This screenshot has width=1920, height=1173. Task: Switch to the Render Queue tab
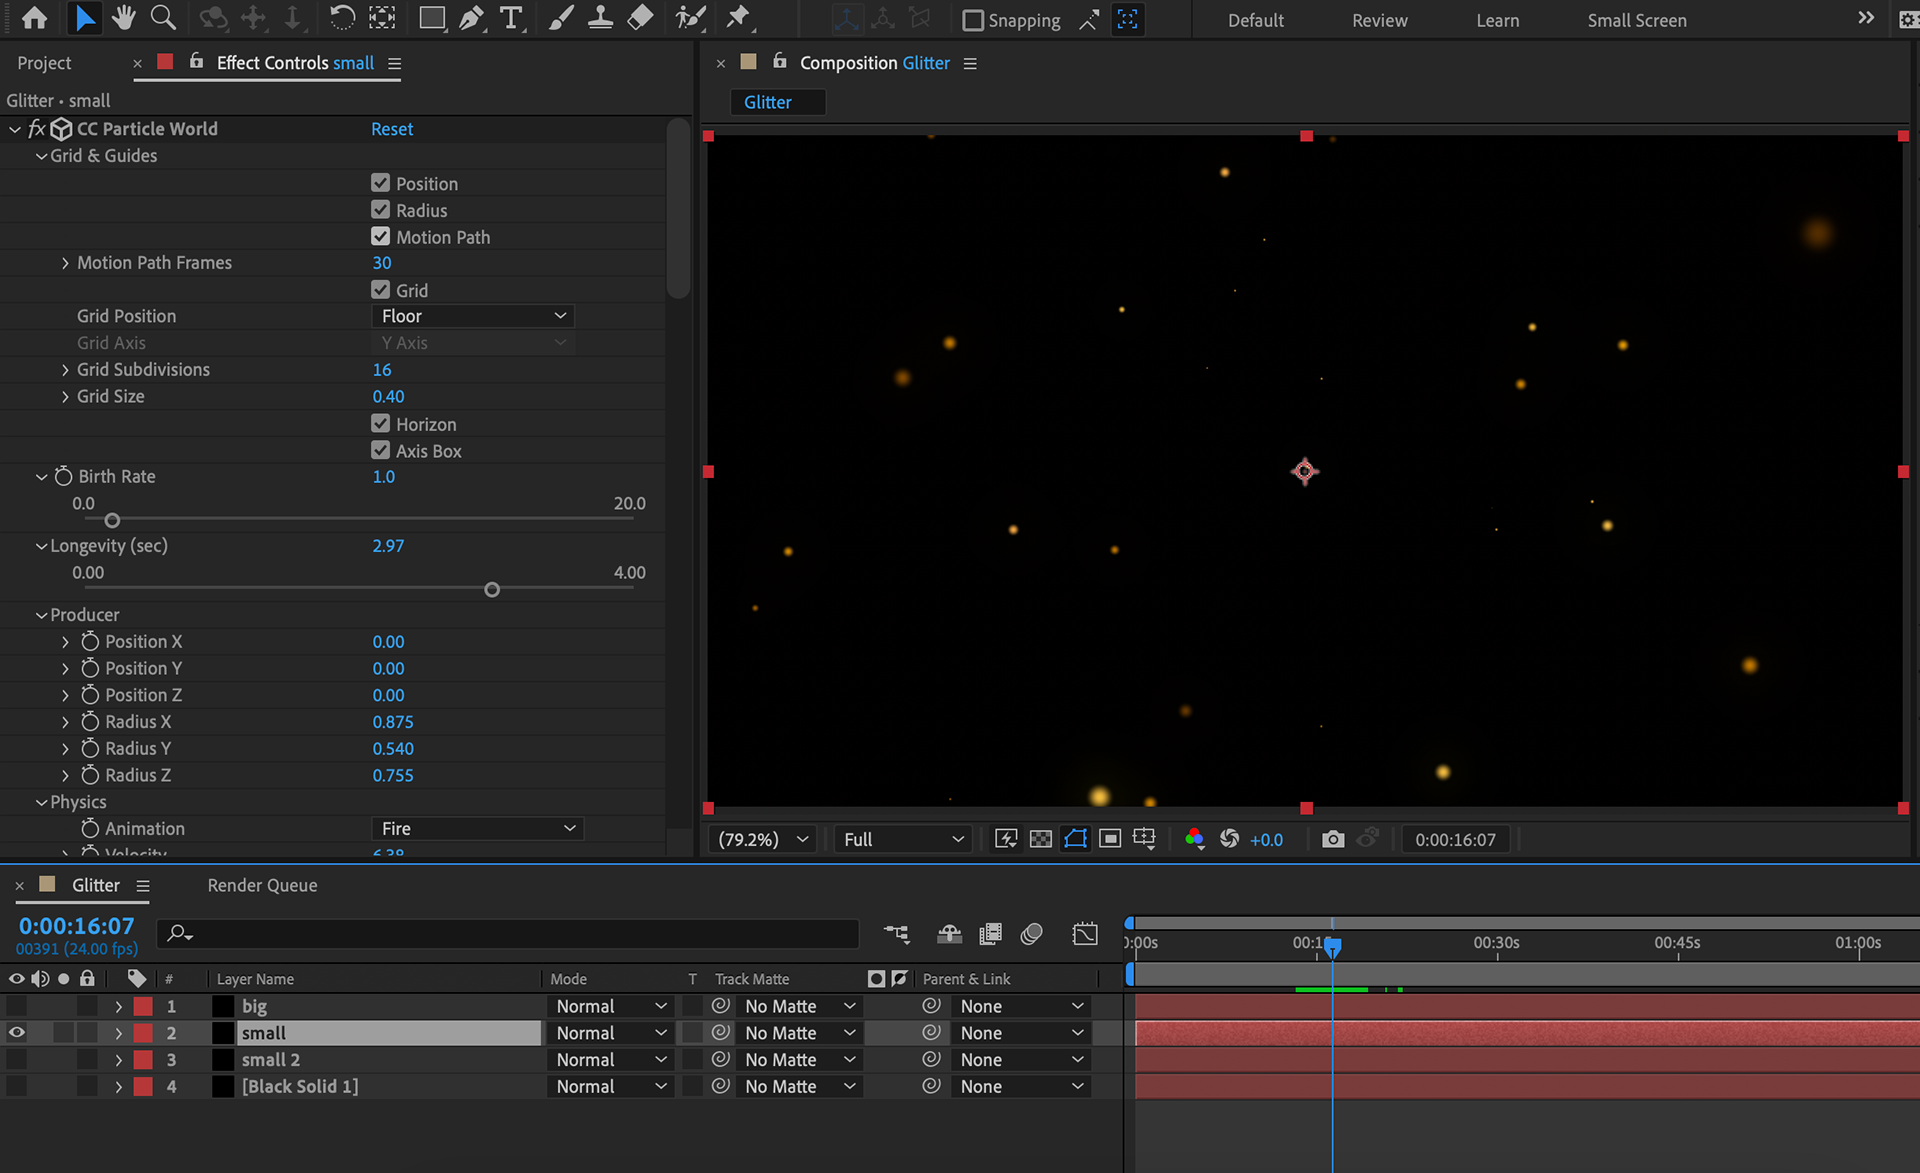point(262,885)
